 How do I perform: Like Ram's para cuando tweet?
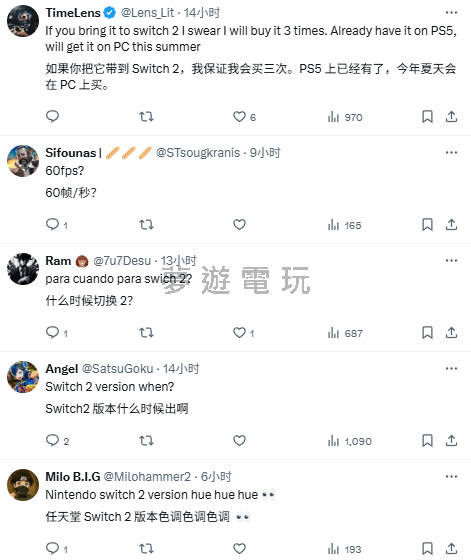pos(244,333)
